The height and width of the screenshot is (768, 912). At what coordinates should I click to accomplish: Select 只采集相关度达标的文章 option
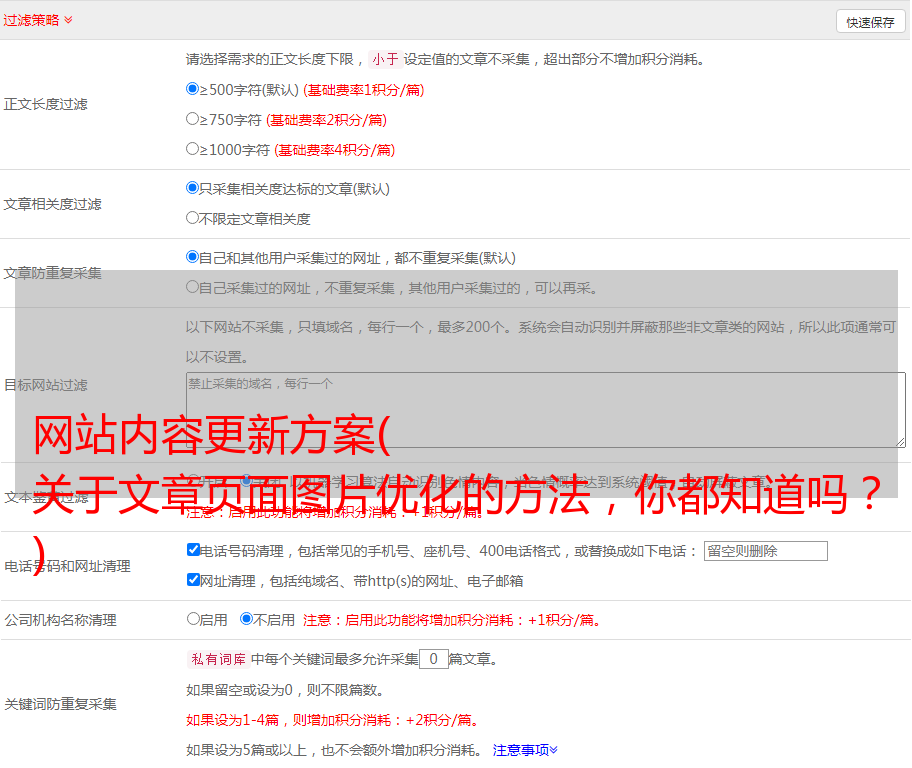click(x=193, y=188)
